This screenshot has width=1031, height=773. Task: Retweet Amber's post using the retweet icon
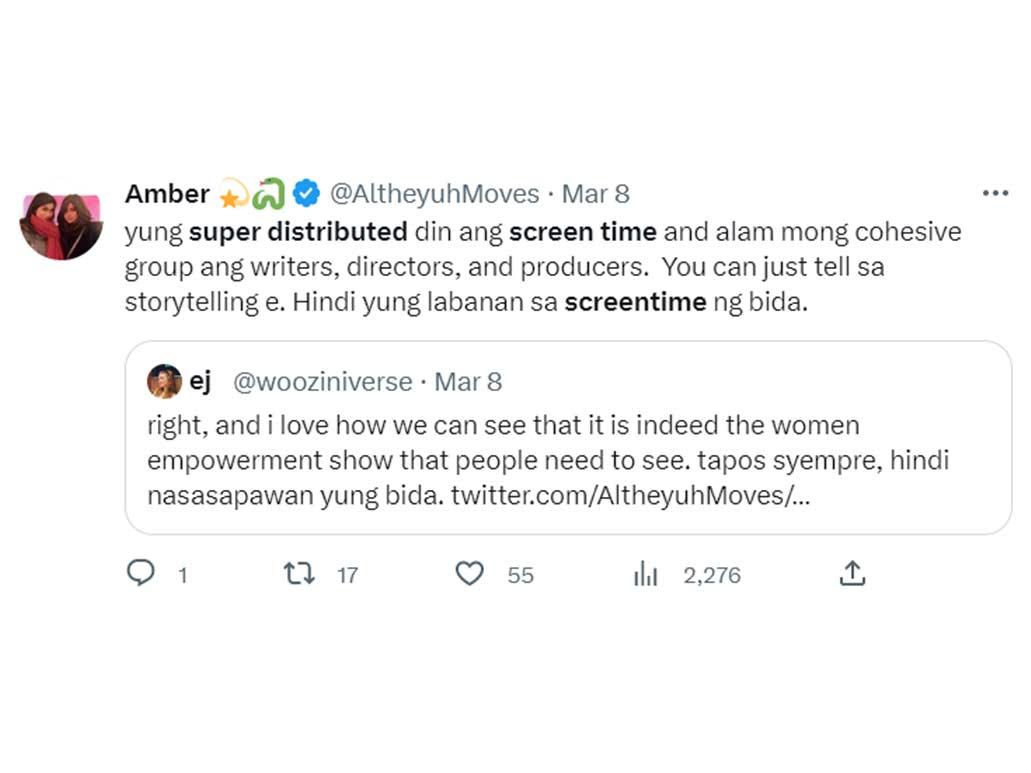299,573
